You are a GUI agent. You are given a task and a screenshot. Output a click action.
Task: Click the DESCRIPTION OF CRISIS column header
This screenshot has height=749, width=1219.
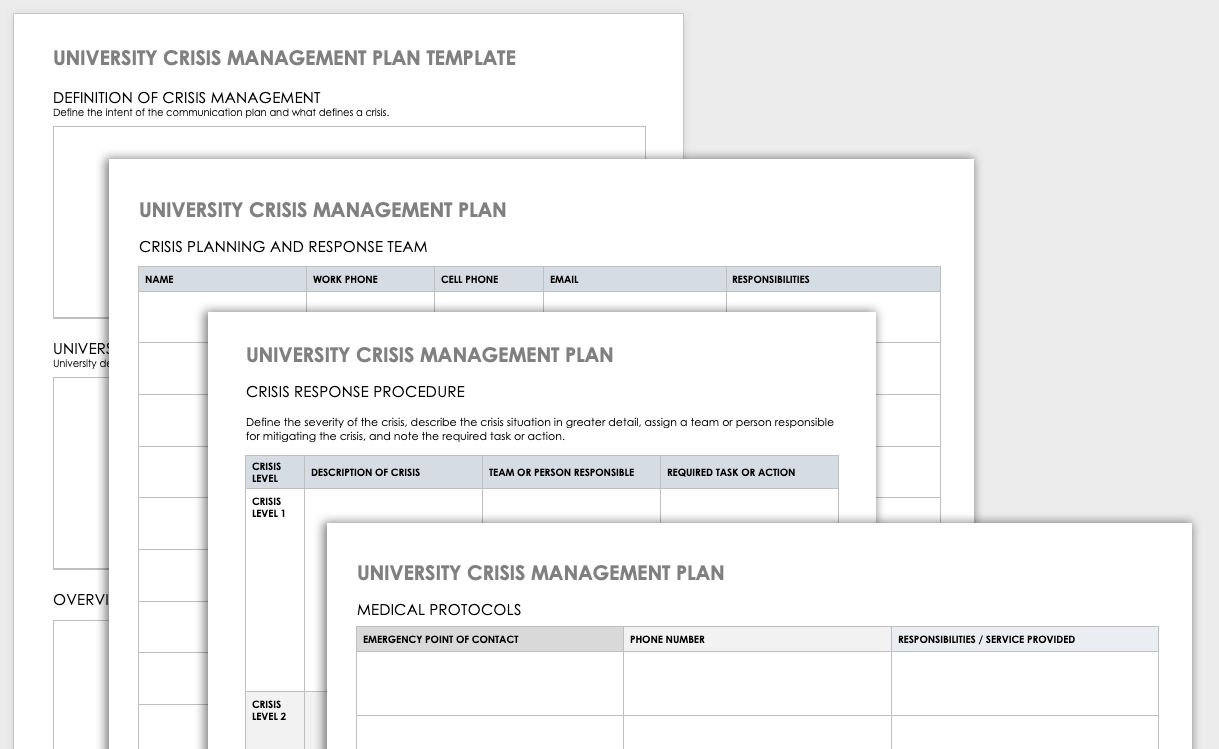pyautogui.click(x=393, y=472)
